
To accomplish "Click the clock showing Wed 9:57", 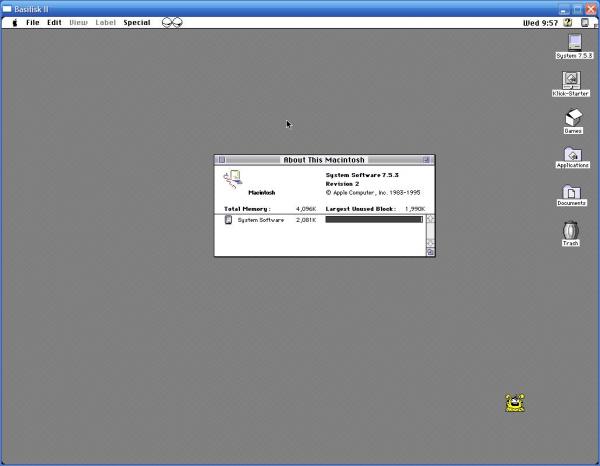I will point(540,23).
